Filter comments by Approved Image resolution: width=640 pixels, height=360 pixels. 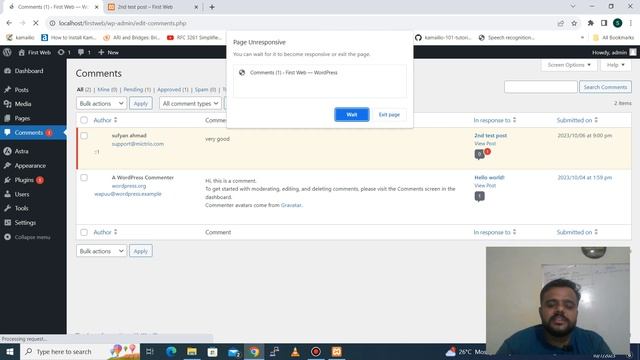[173, 89]
